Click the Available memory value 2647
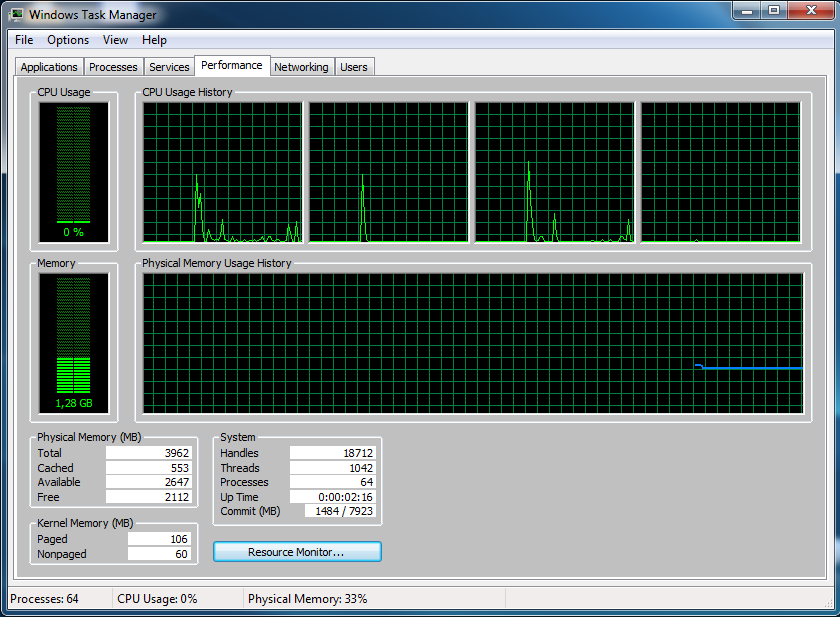The height and width of the screenshot is (617, 840). [x=148, y=482]
